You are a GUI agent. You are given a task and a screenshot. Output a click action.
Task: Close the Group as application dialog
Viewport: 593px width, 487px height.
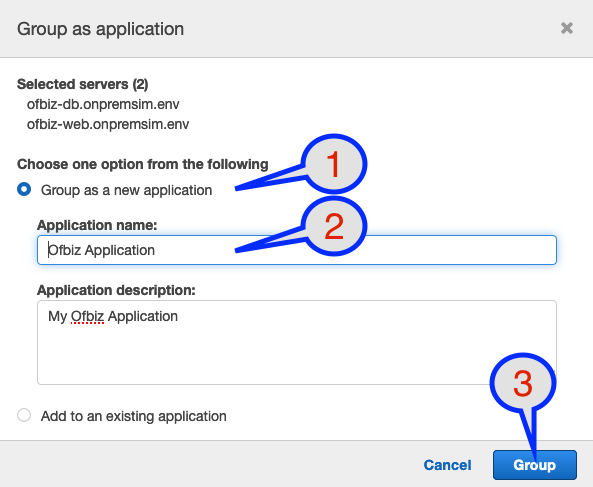567,28
